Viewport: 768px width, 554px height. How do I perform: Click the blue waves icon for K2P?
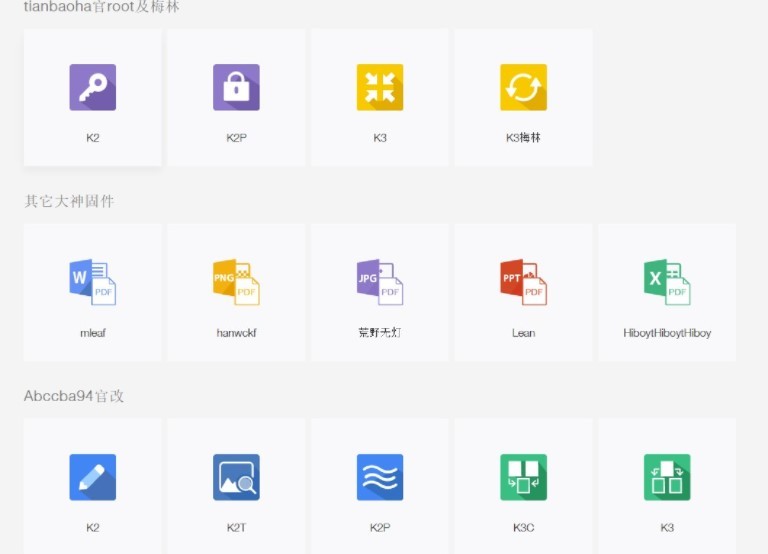(380, 477)
